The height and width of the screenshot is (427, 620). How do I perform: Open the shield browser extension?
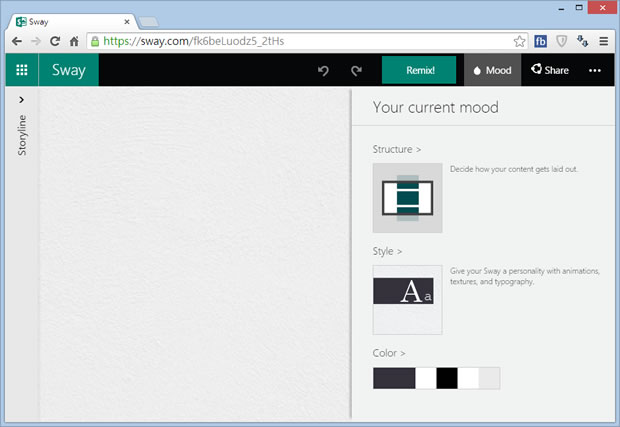(x=561, y=41)
